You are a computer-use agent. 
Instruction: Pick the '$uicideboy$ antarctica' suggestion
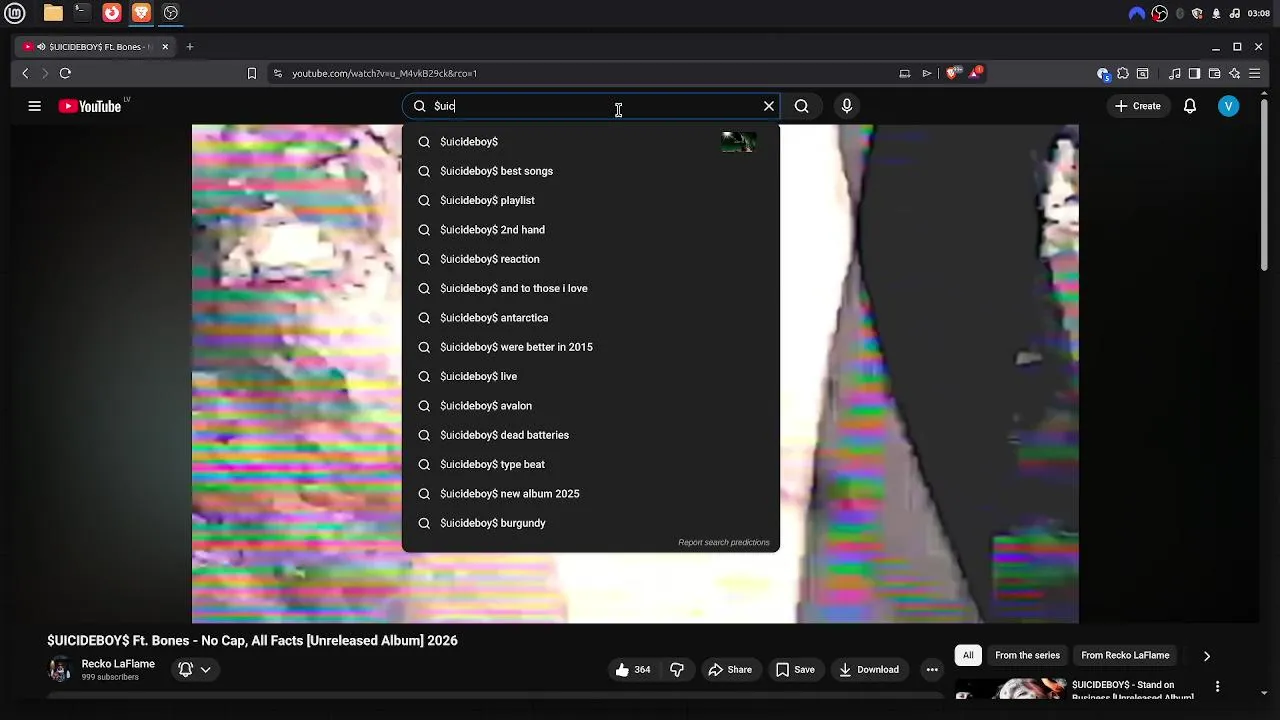click(590, 318)
